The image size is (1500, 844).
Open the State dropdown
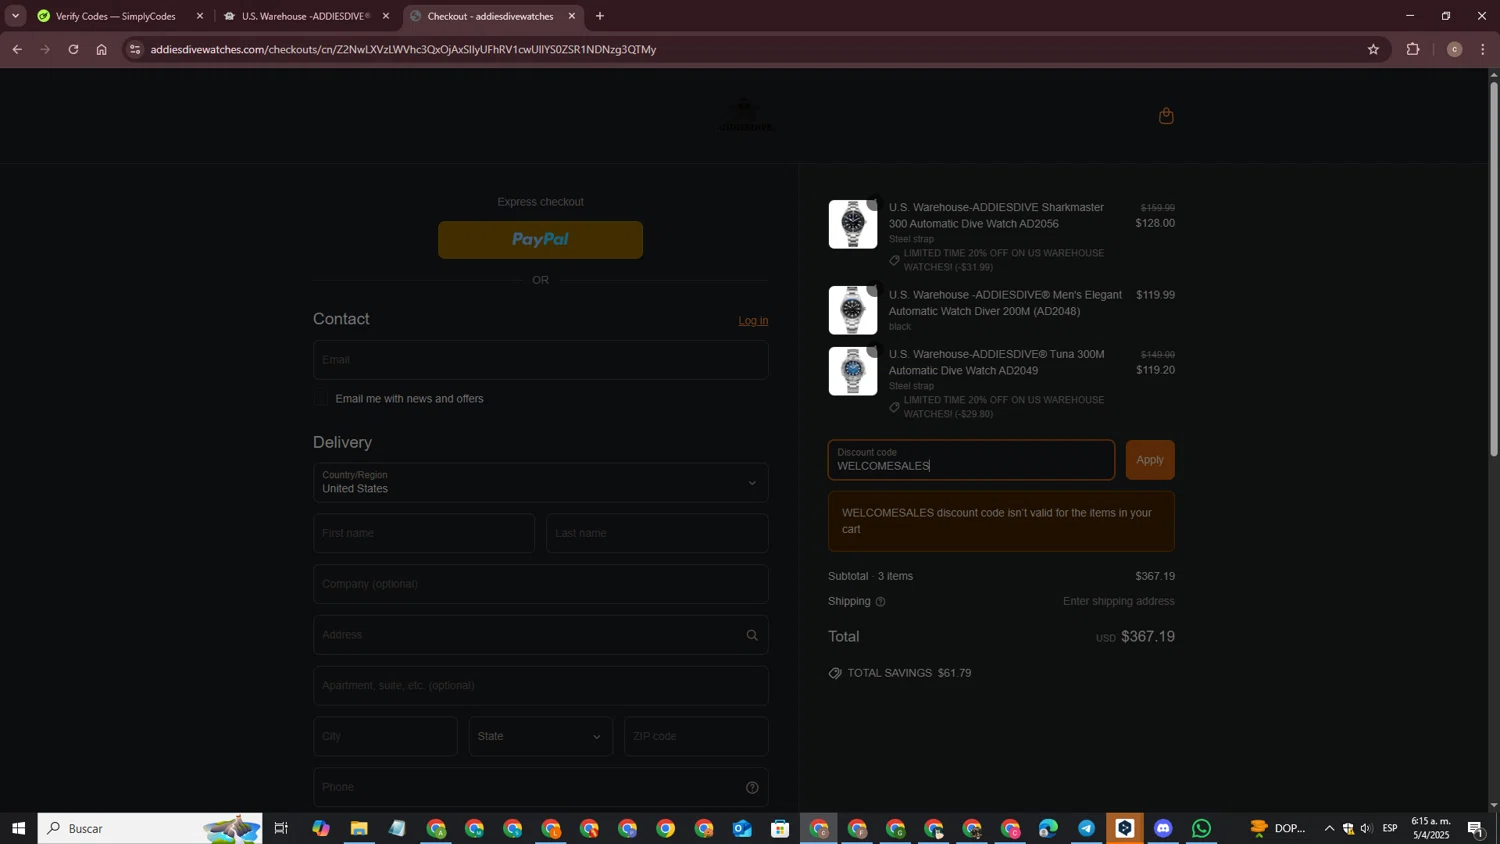541,737
